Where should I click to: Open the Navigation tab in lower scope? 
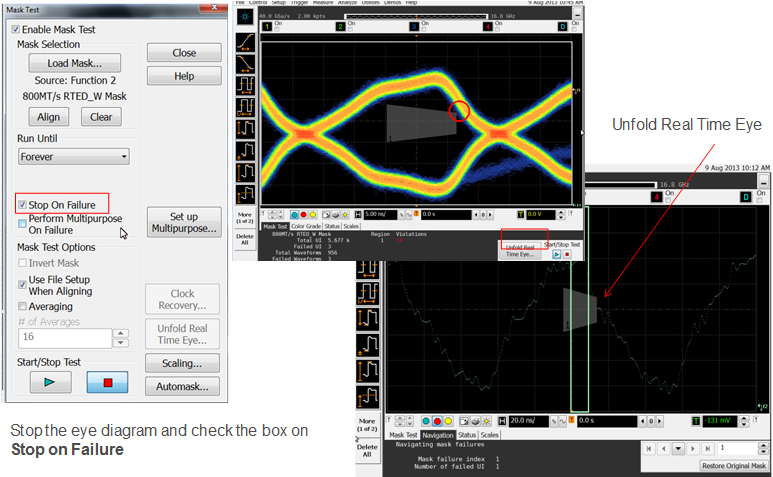click(438, 435)
